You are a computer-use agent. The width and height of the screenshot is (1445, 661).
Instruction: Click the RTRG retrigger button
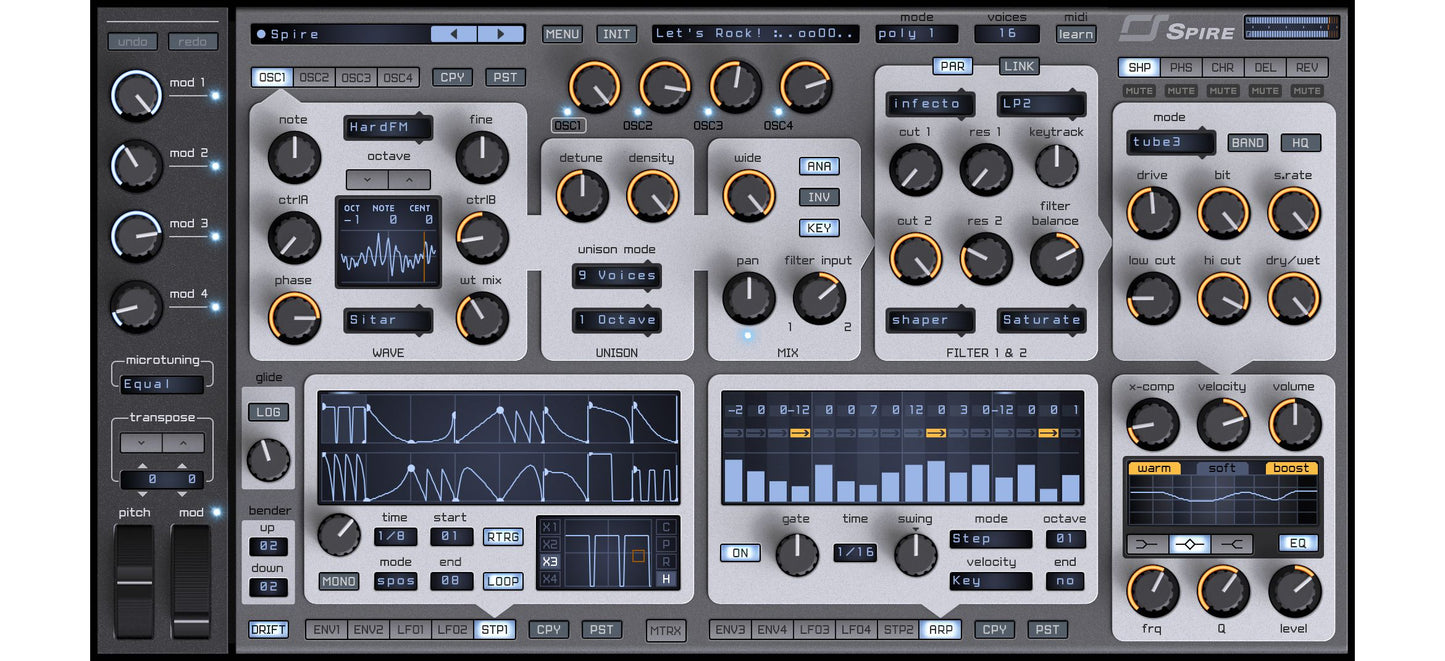point(502,536)
